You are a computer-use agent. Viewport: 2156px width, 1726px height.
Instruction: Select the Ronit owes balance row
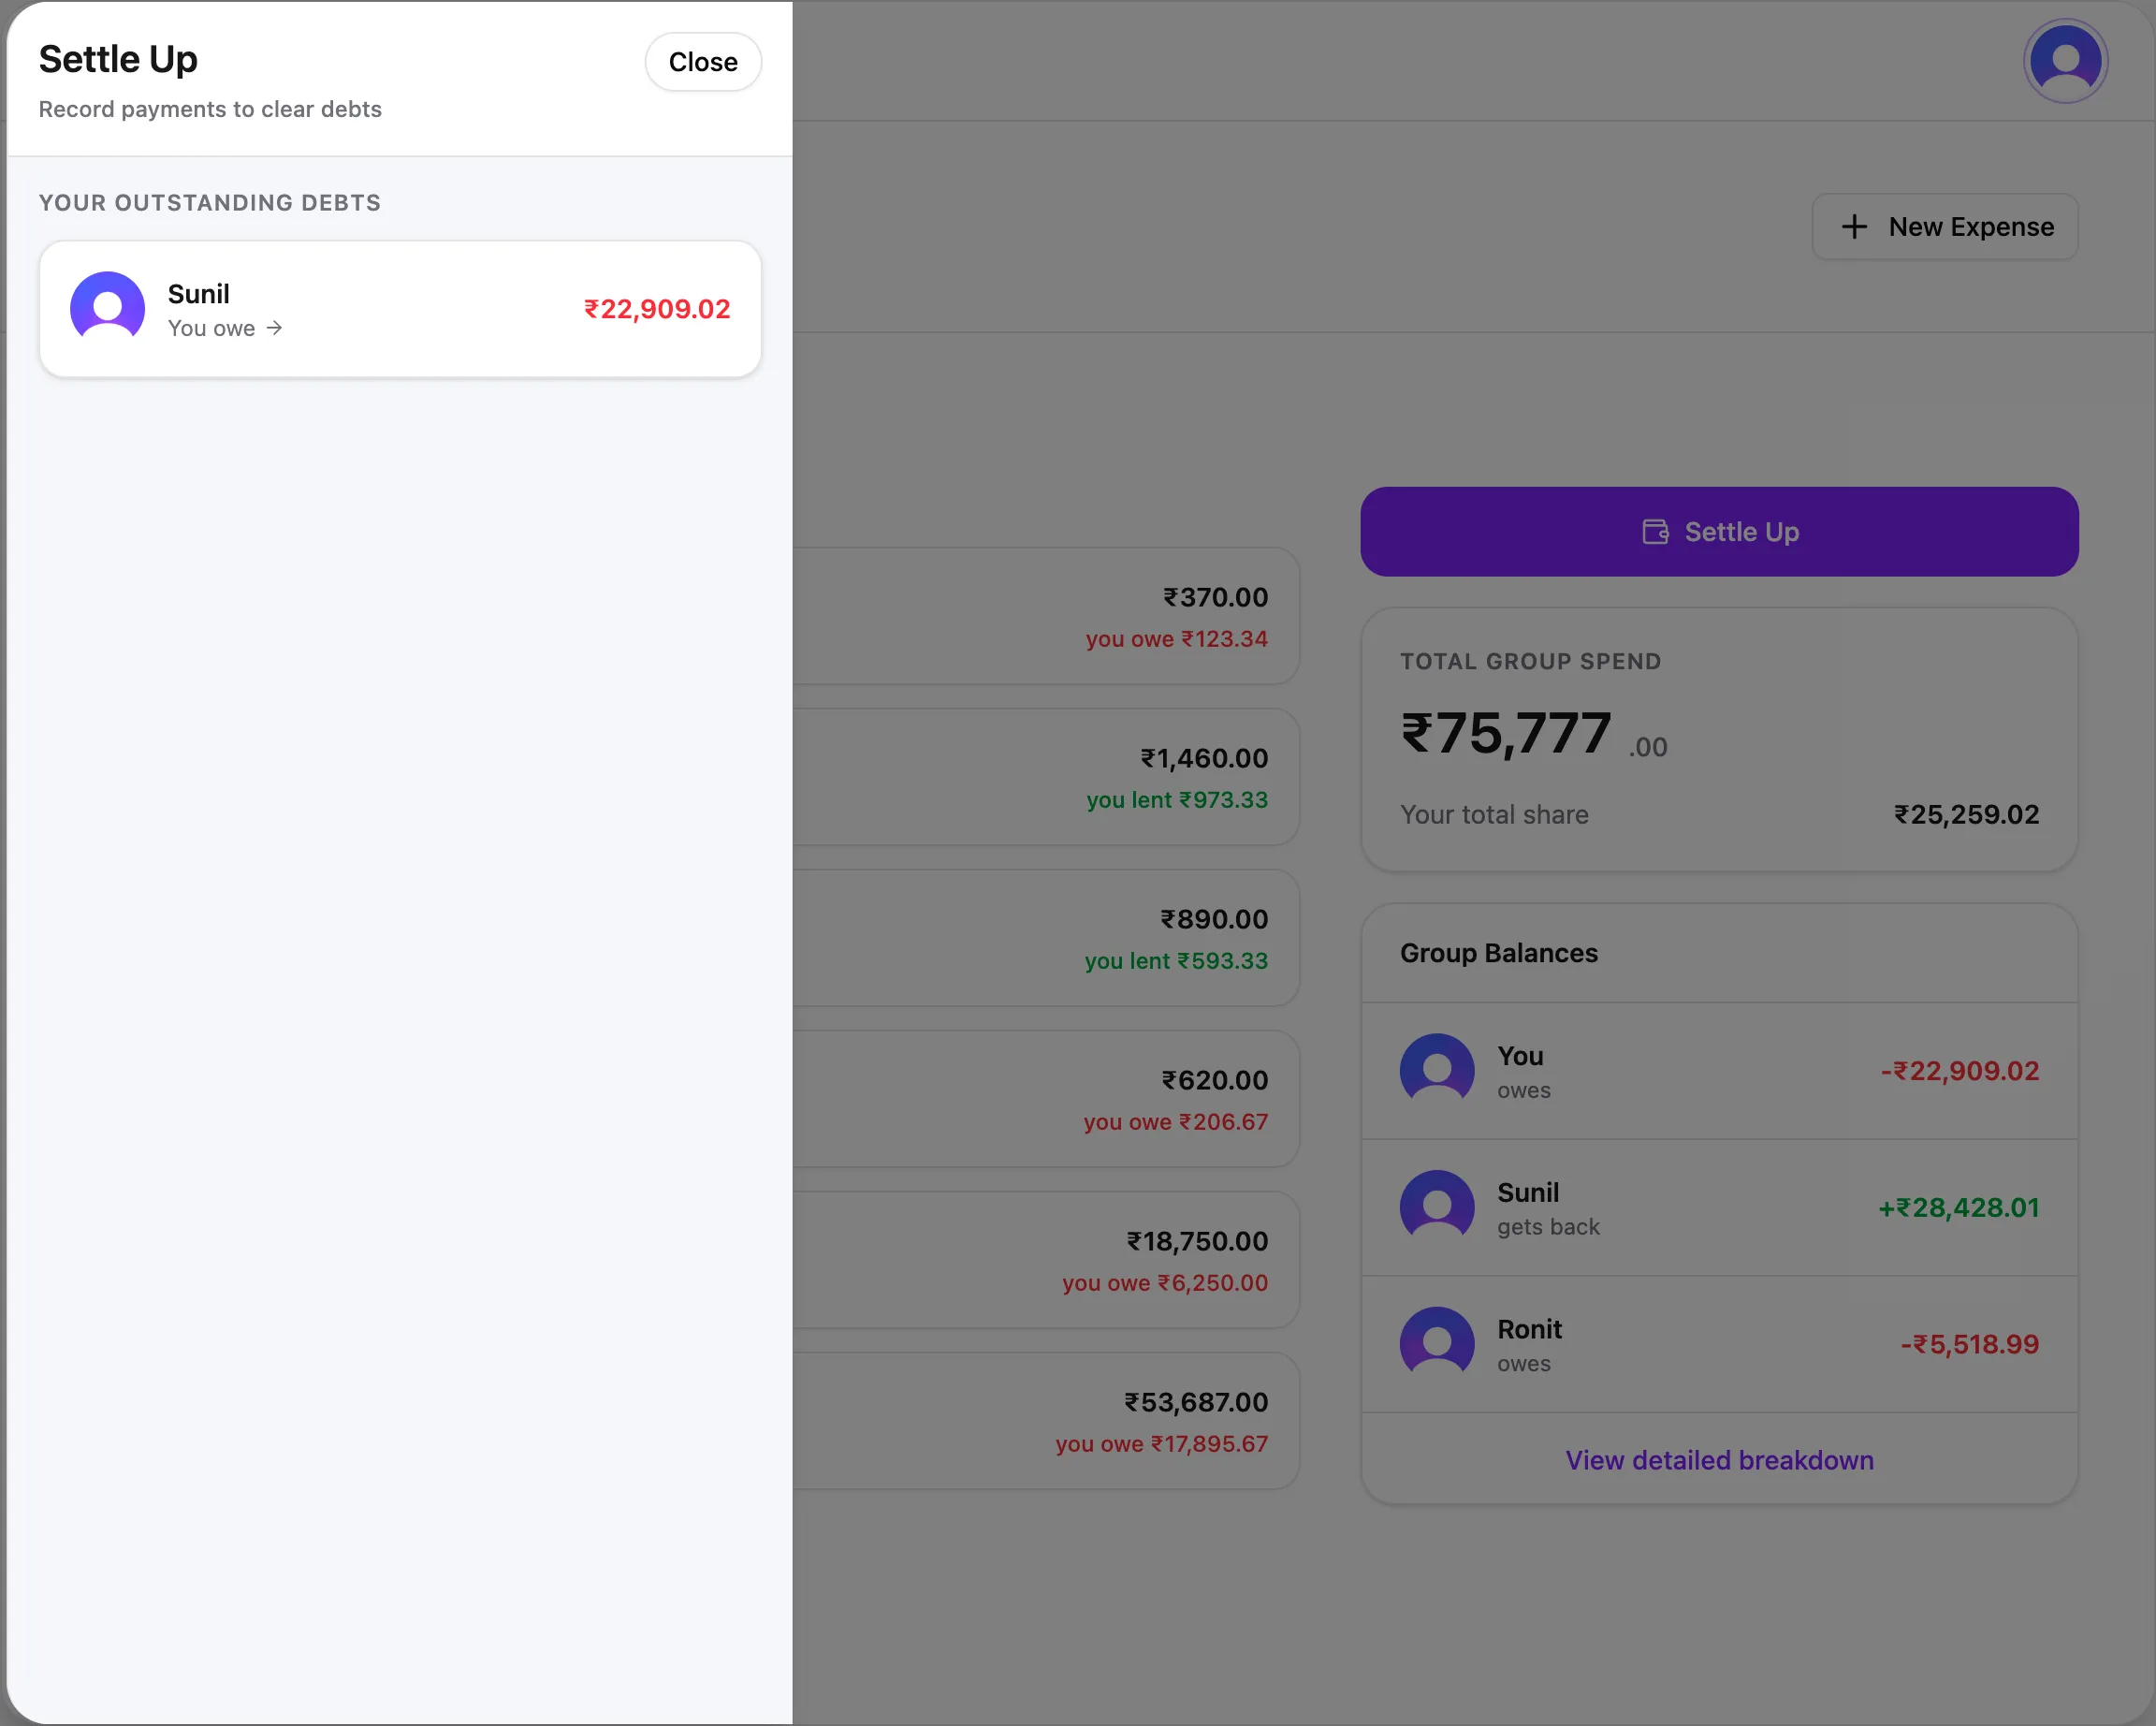(x=1718, y=1342)
